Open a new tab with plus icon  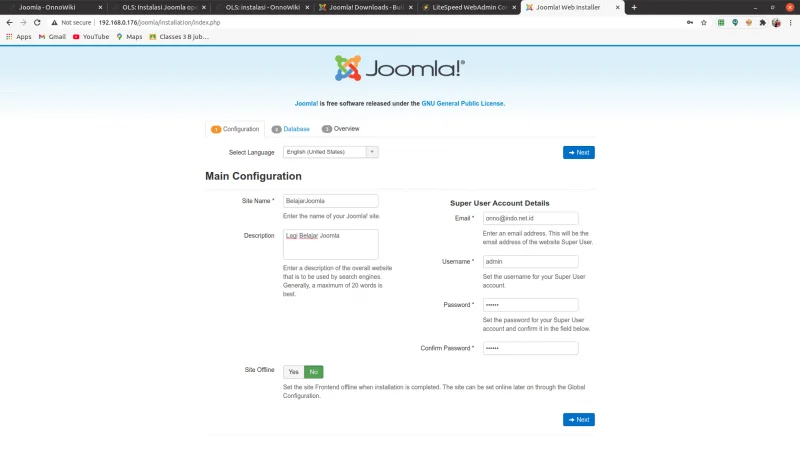634,7
